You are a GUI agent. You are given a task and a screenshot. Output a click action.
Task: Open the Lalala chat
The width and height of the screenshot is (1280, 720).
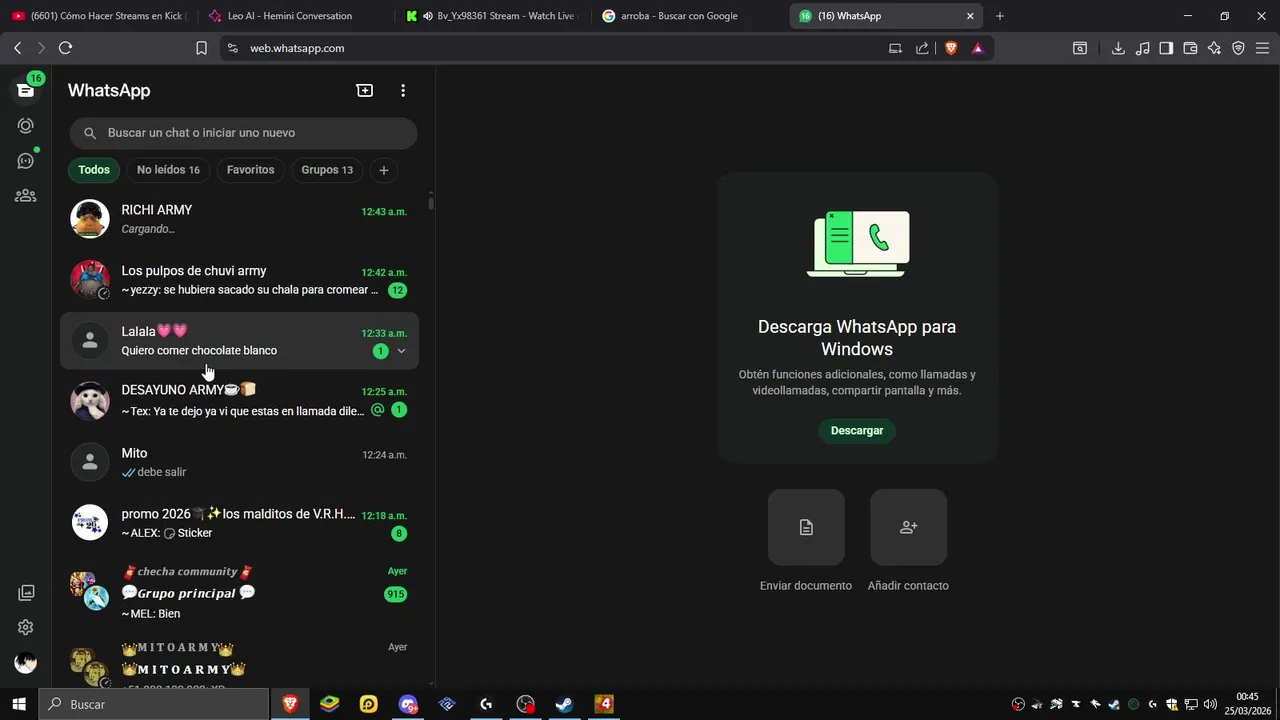coord(240,341)
